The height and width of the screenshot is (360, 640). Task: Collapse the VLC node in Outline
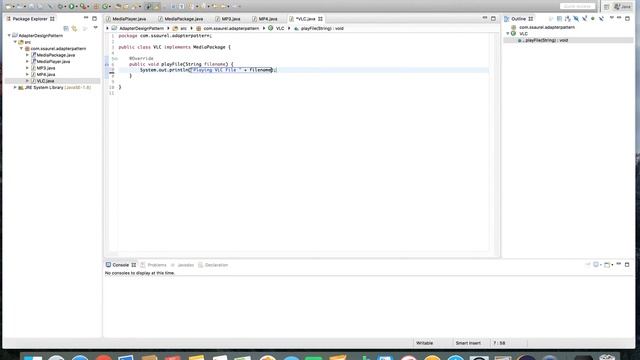[x=508, y=33]
